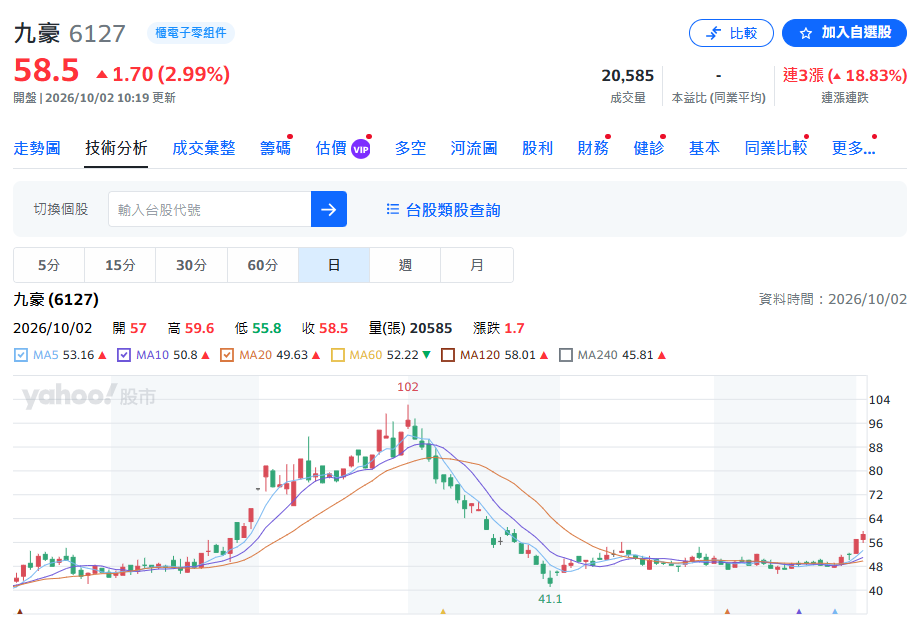This screenshot has height=621, width=909.
Task: Click the 102 peak price label
Action: [408, 387]
